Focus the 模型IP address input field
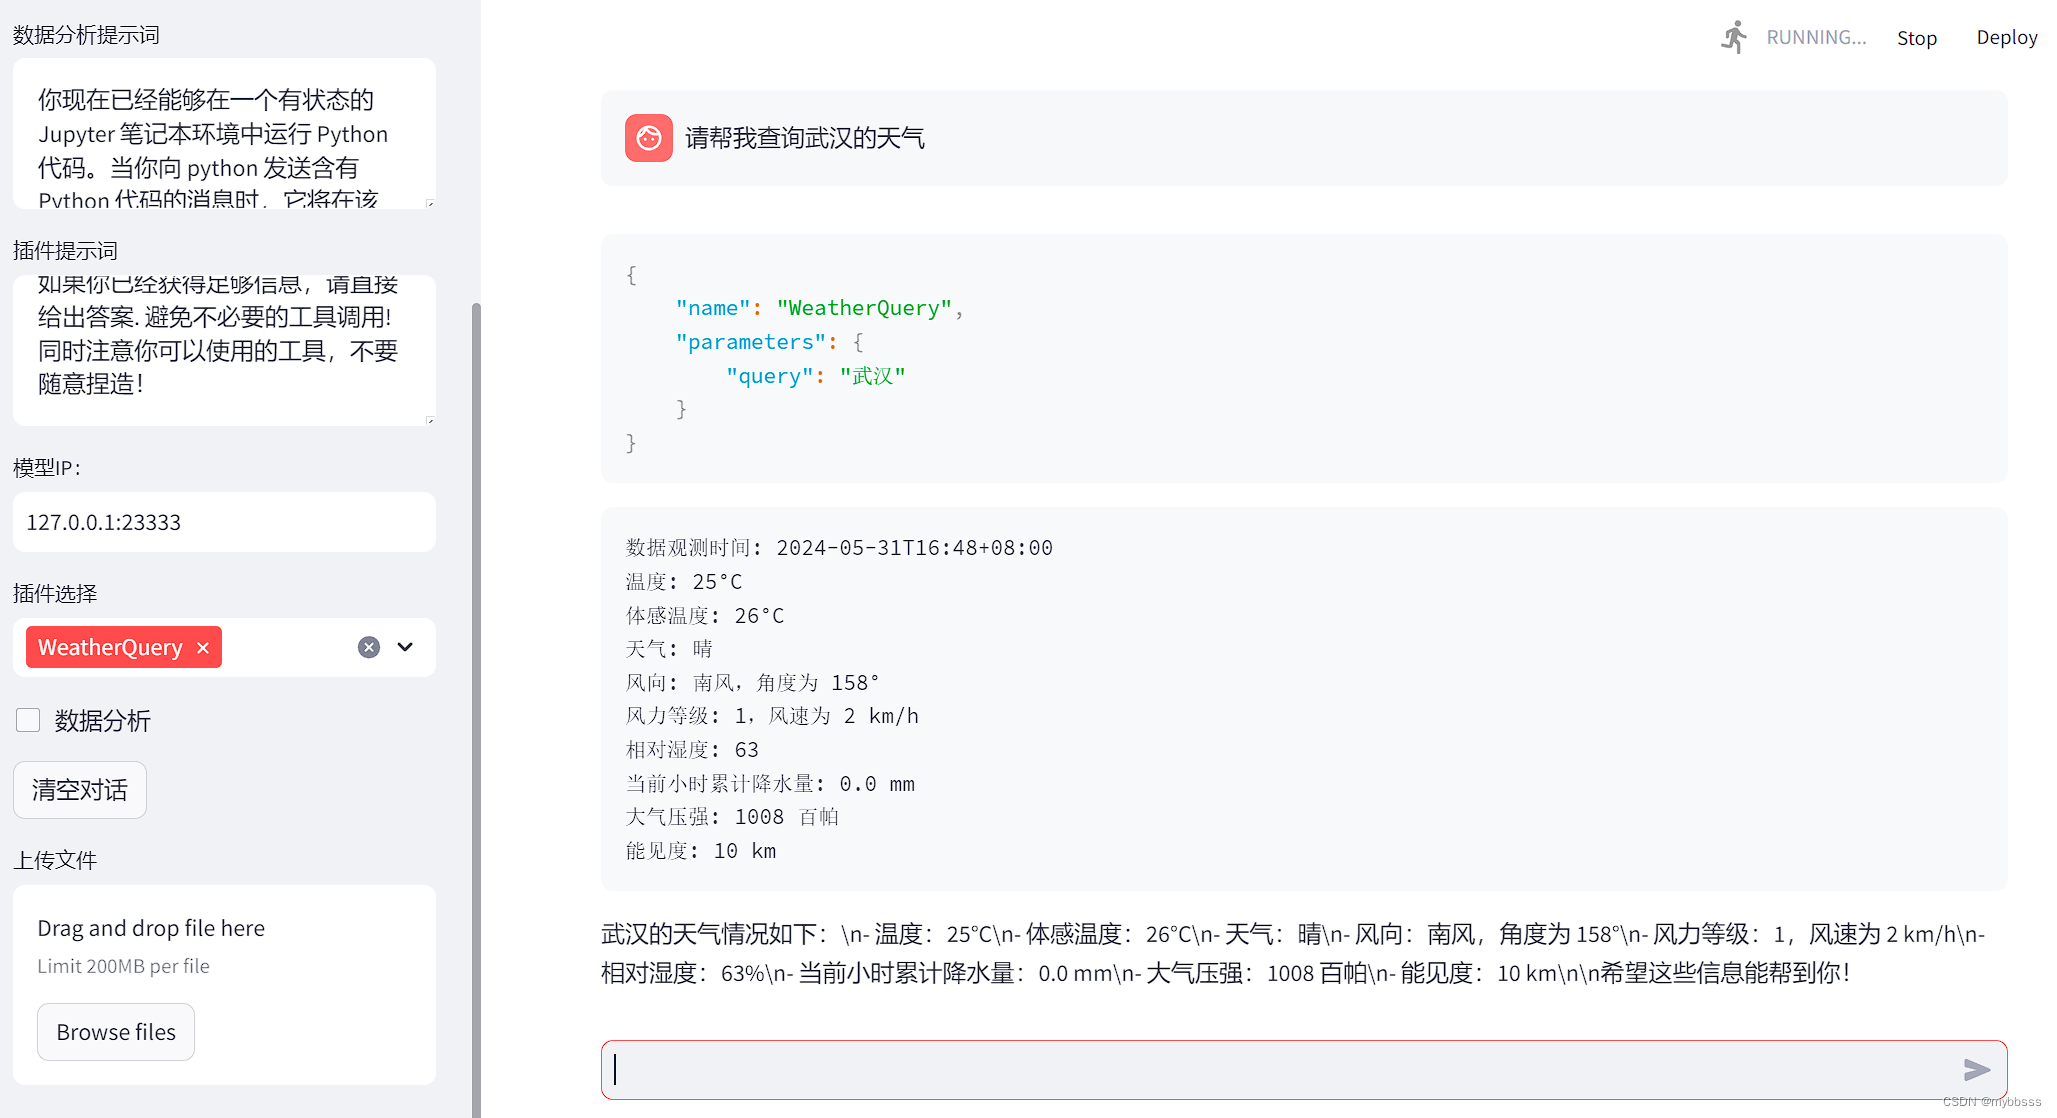2057x1118 pixels. 224,522
